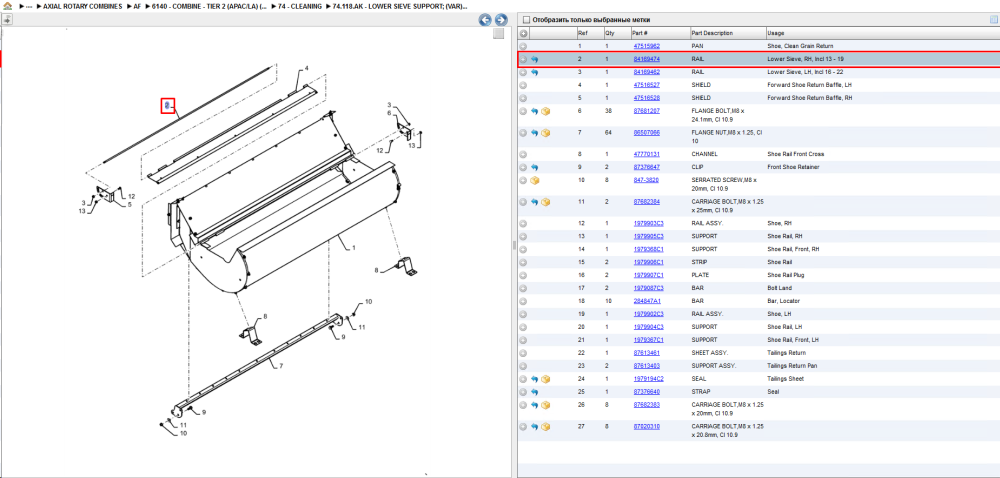The height and width of the screenshot is (478, 1000).
Task: Toggle 'Отобразить только выбранные метки' checkbox
Action: tap(526, 20)
